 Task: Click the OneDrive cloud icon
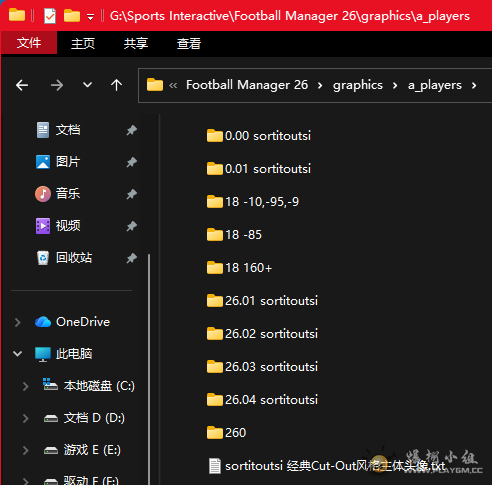click(x=43, y=322)
